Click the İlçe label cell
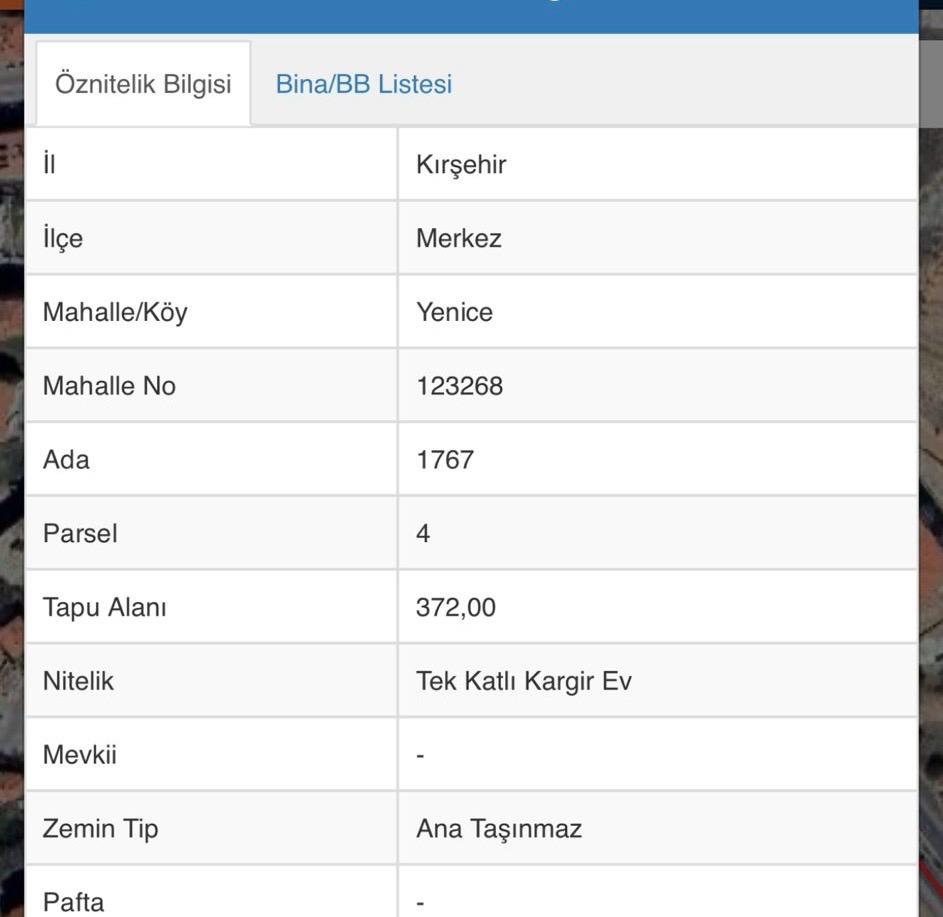 [211, 238]
